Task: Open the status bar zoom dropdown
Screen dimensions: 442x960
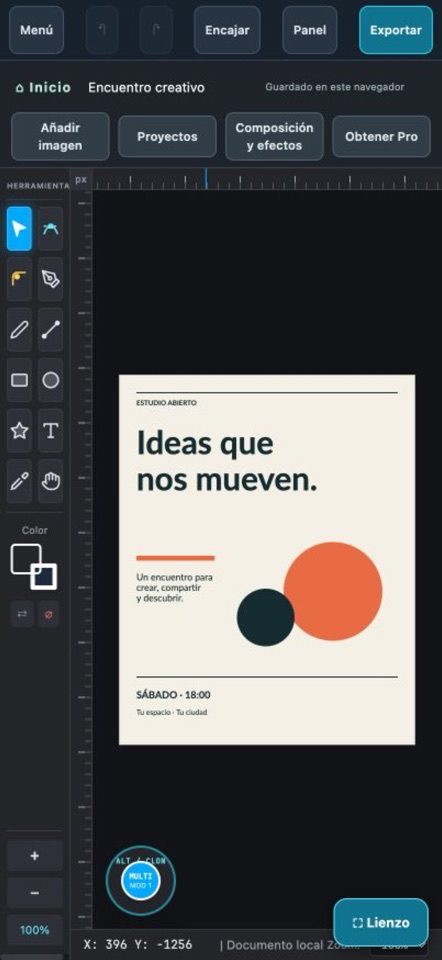Action: coord(398,945)
